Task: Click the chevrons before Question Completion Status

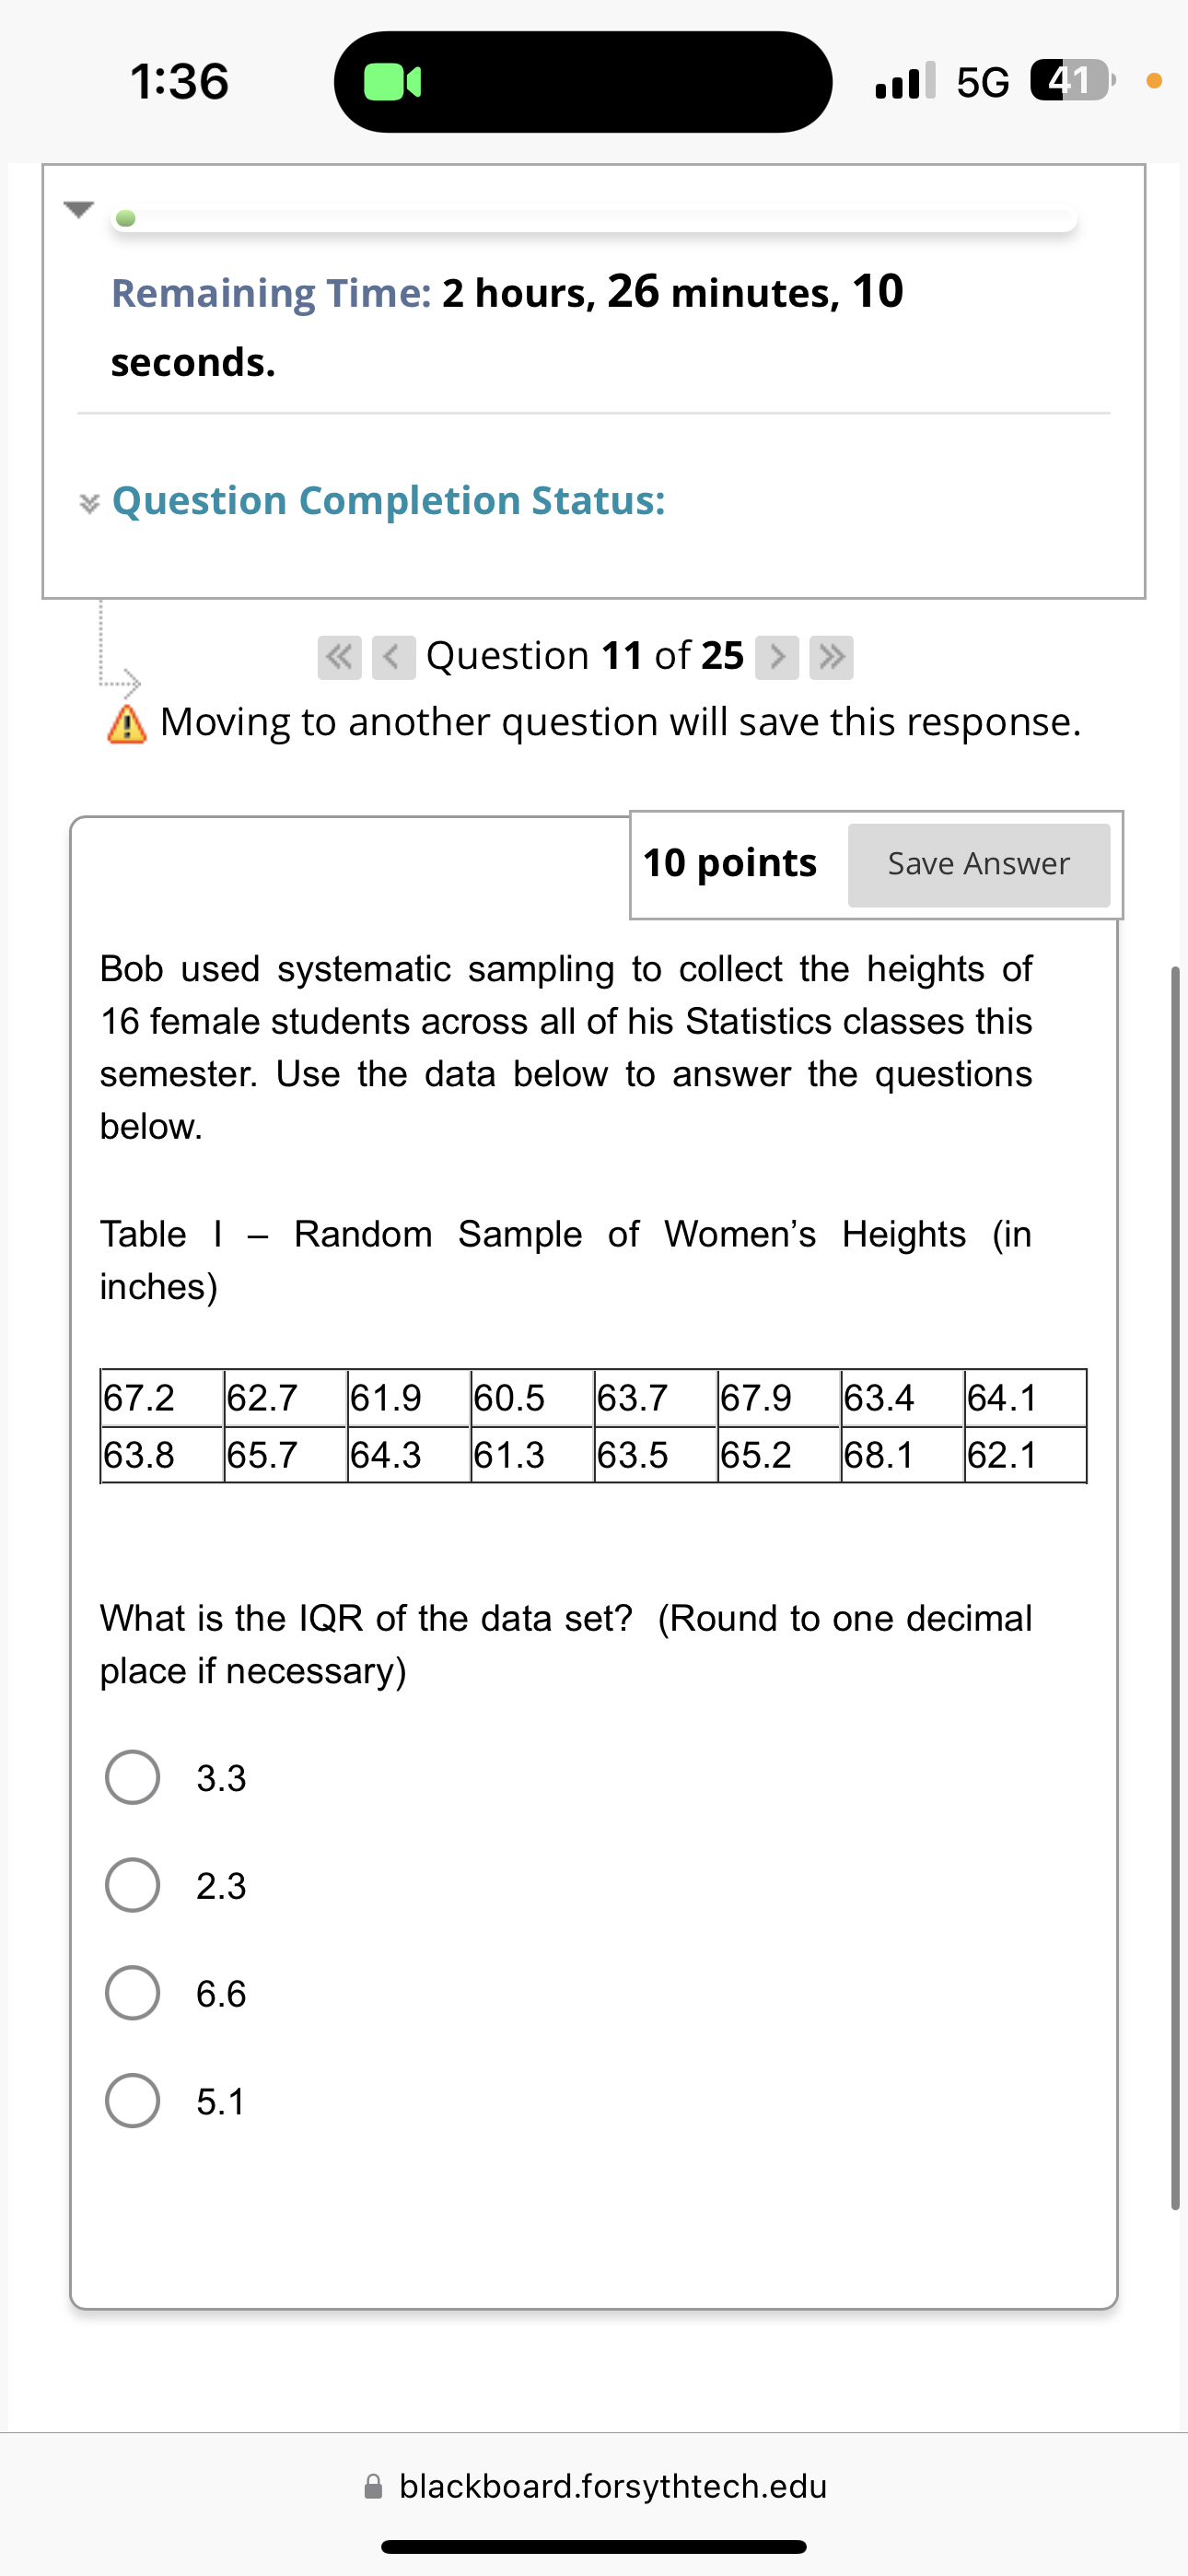Action: pyautogui.click(x=91, y=503)
